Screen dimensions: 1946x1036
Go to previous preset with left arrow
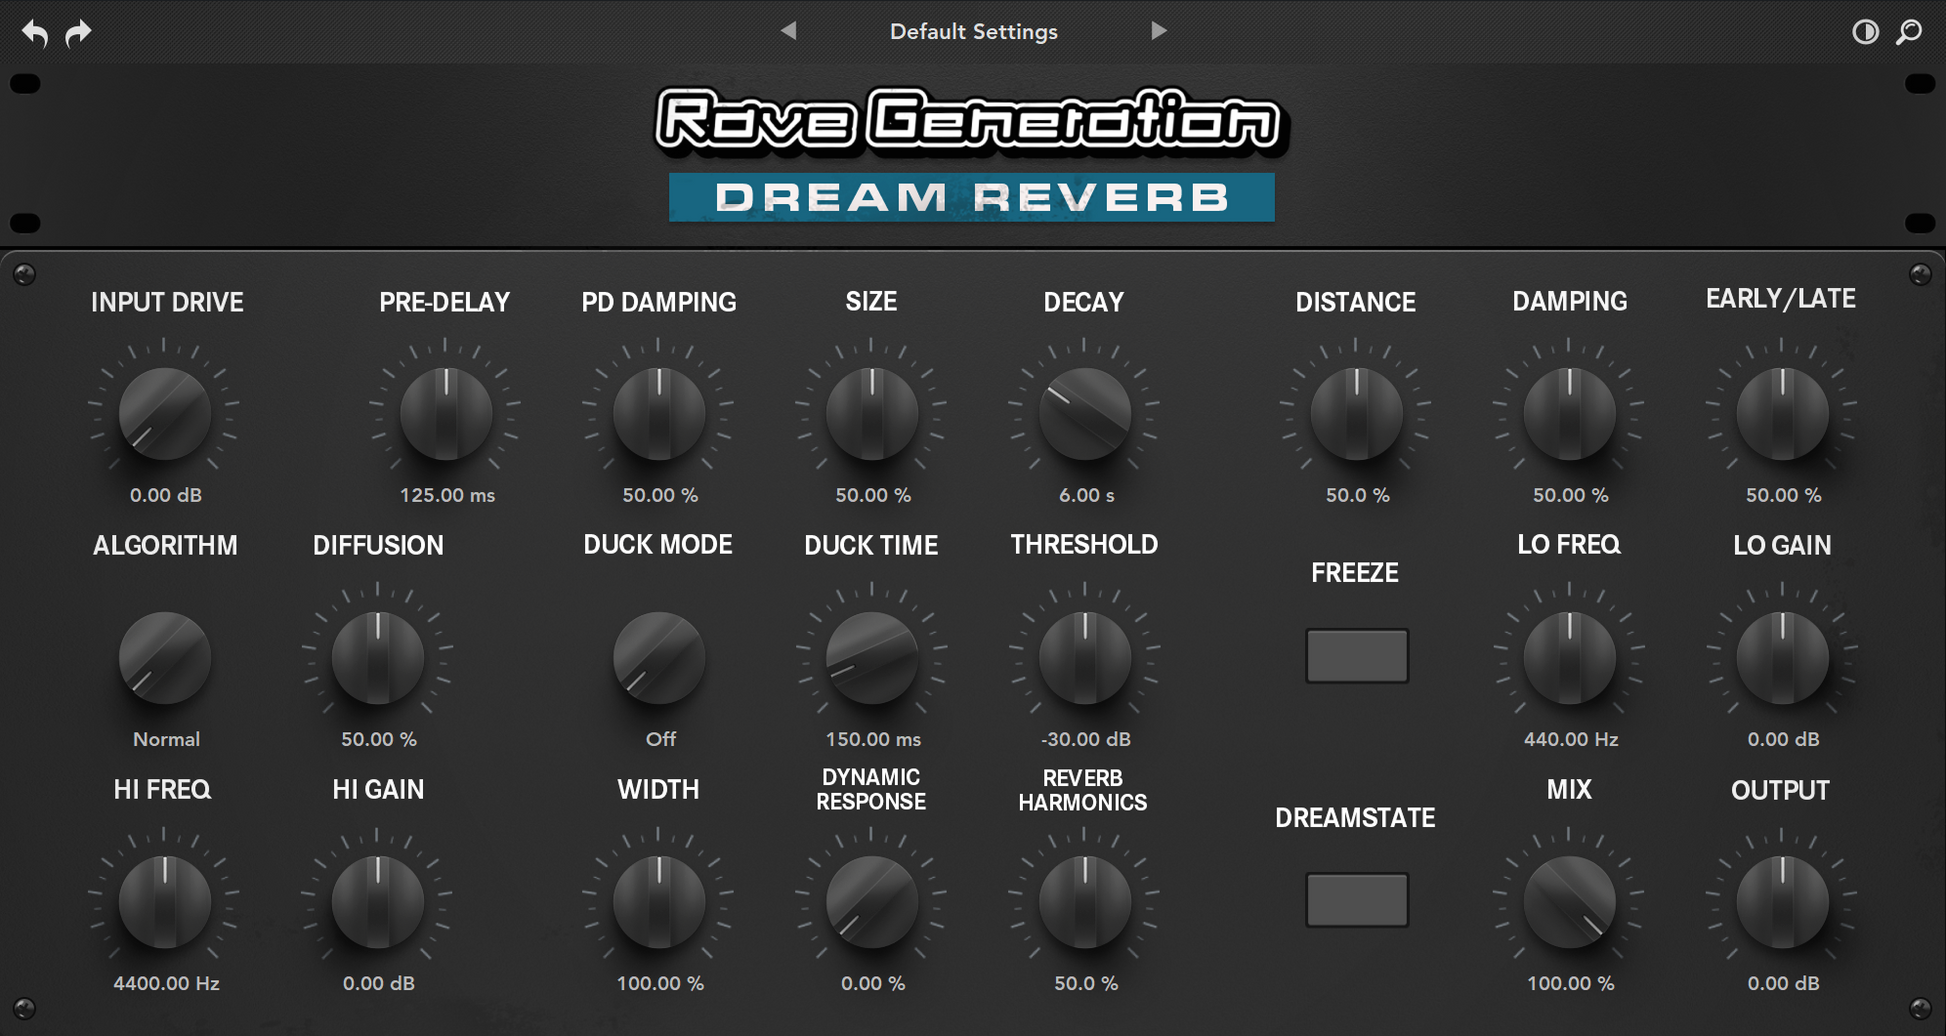788,31
